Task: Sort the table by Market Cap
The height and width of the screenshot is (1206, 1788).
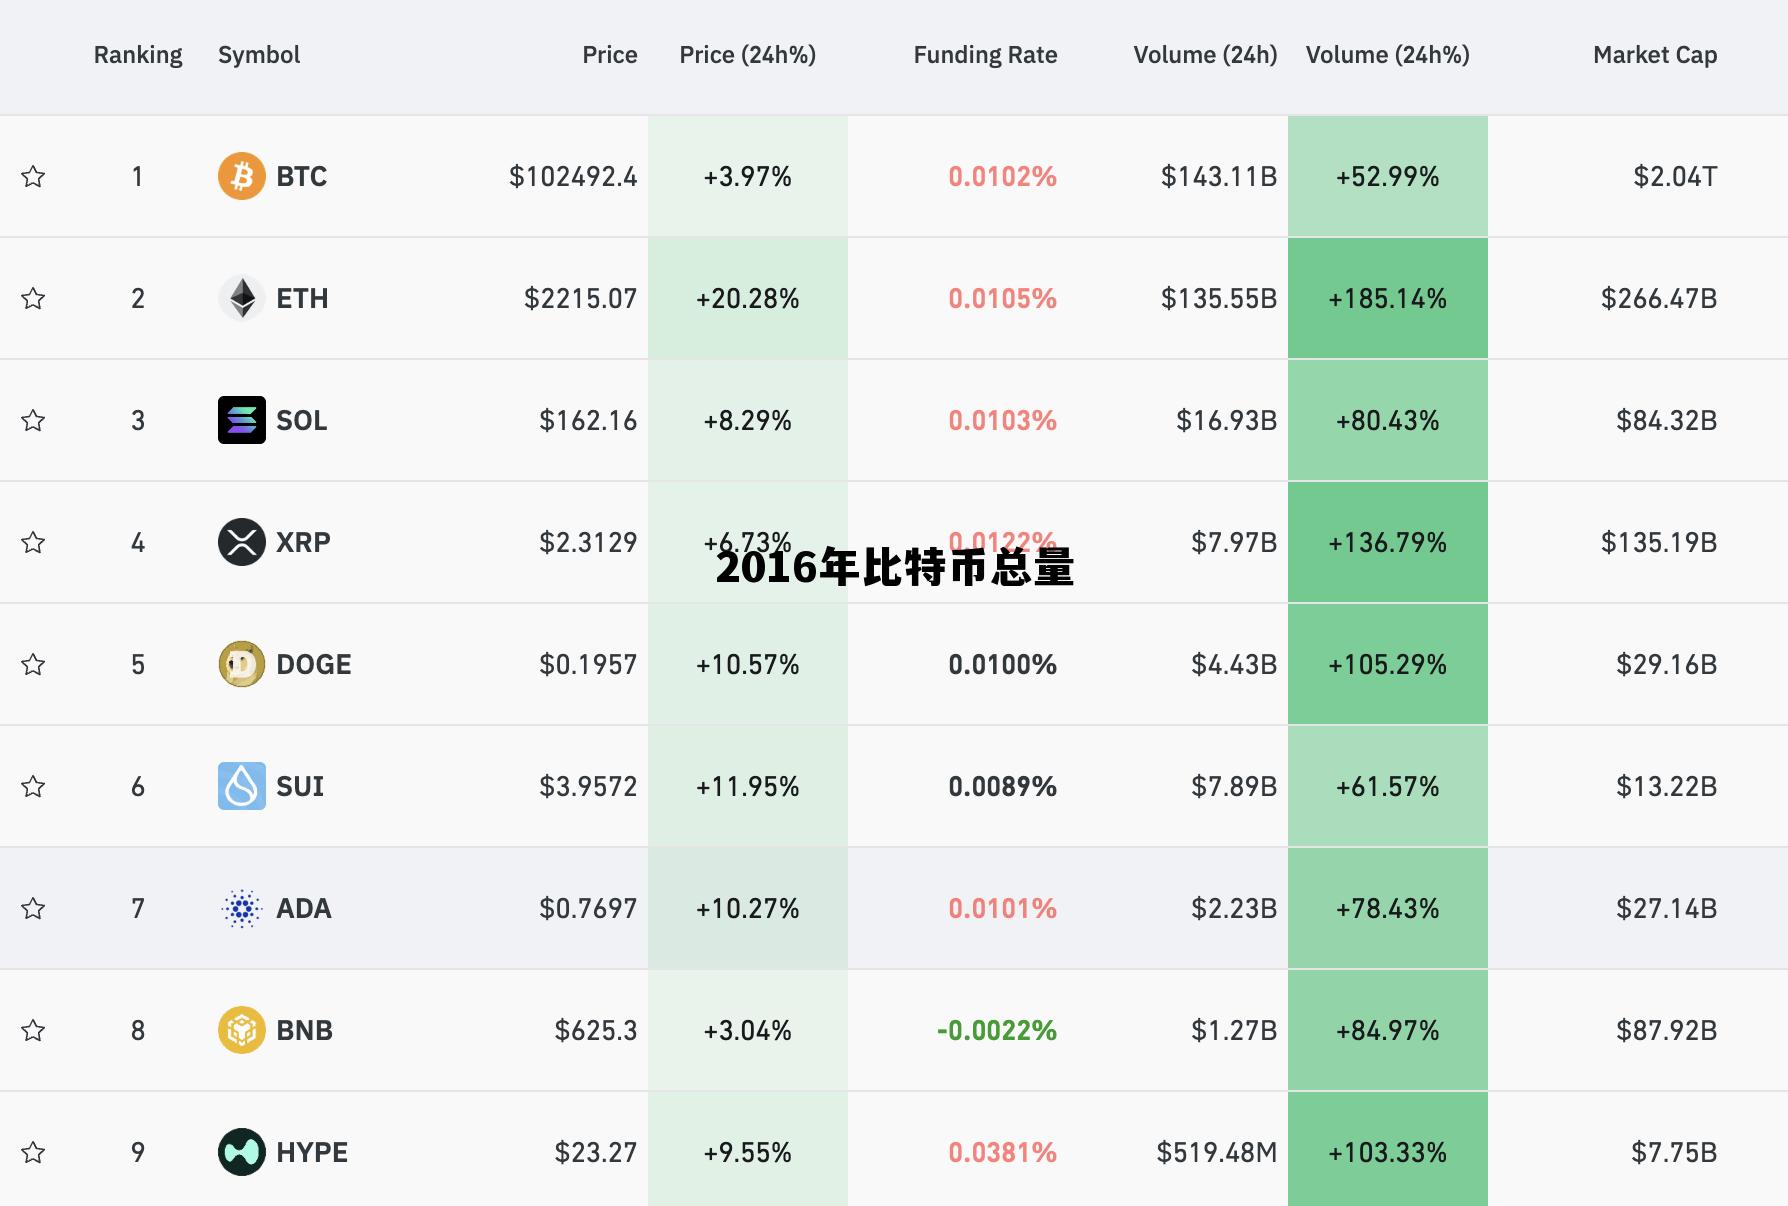Action: [1655, 55]
